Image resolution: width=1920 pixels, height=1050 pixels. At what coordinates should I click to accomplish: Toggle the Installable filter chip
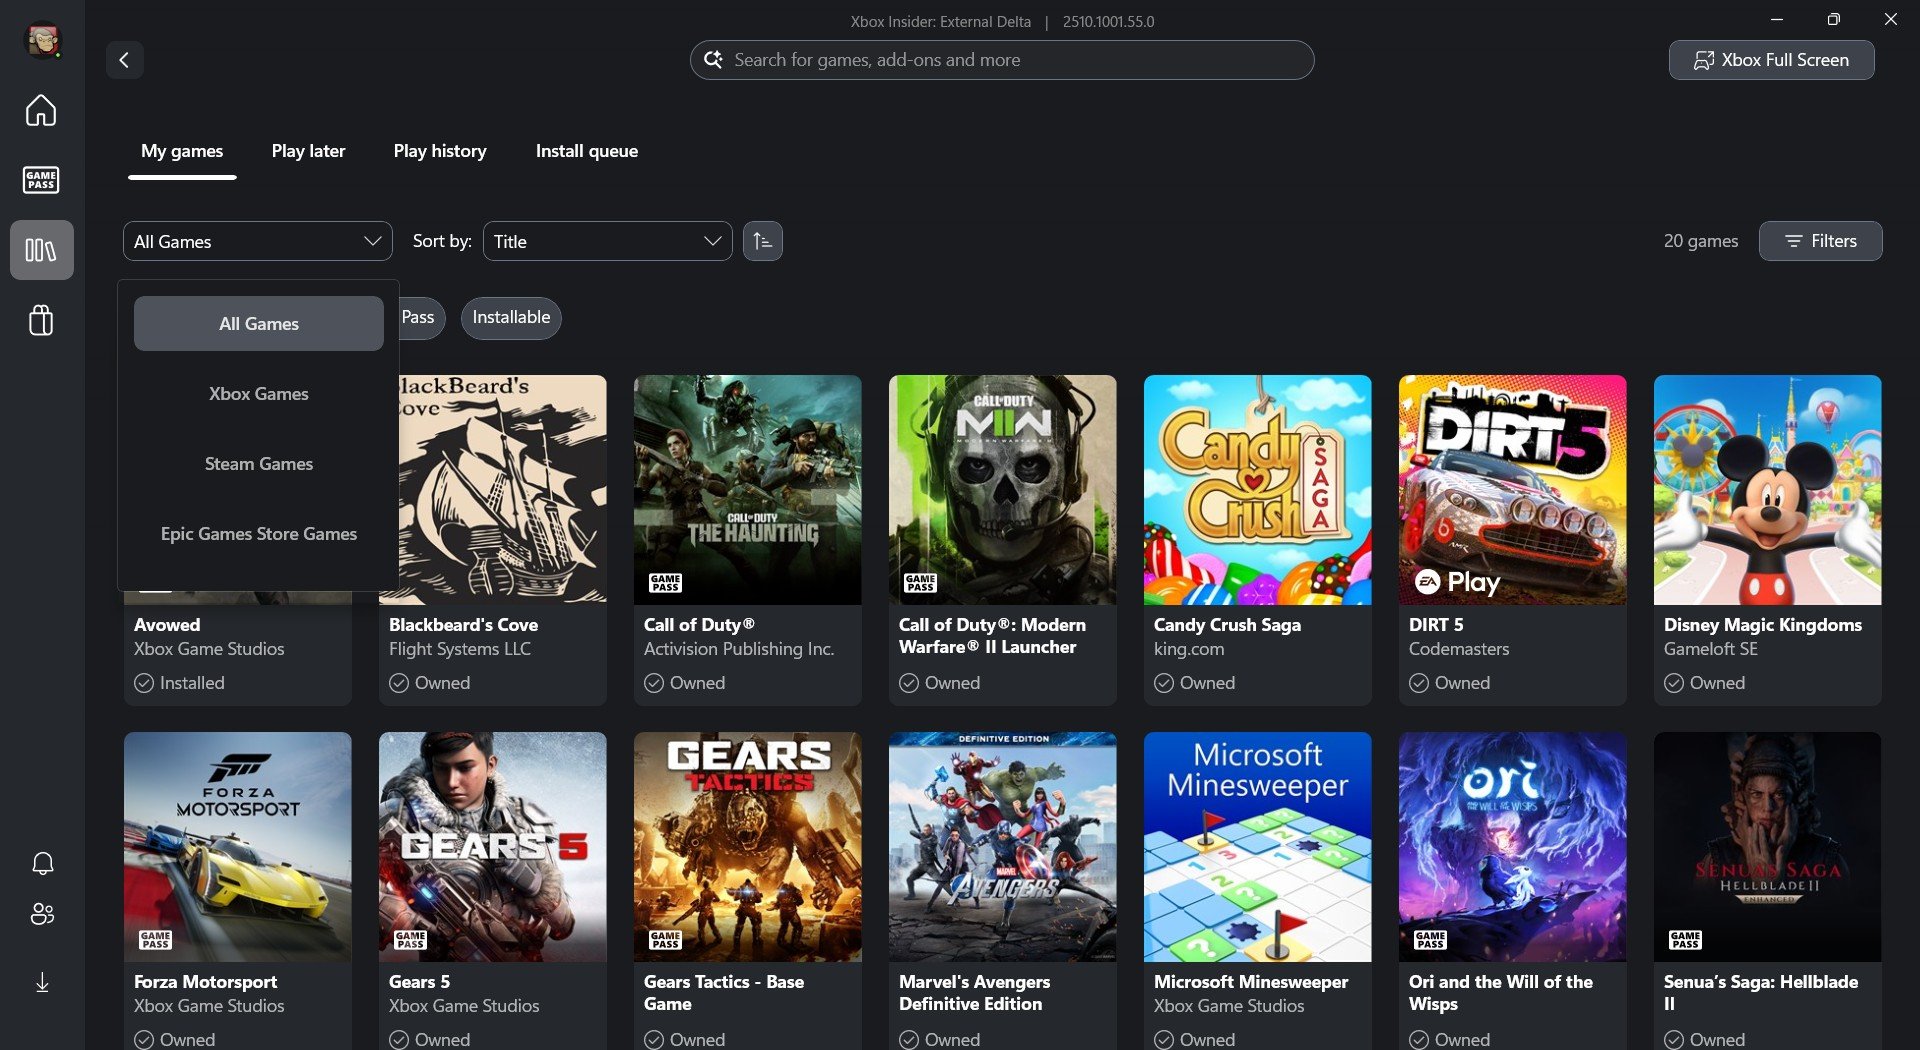tap(511, 318)
